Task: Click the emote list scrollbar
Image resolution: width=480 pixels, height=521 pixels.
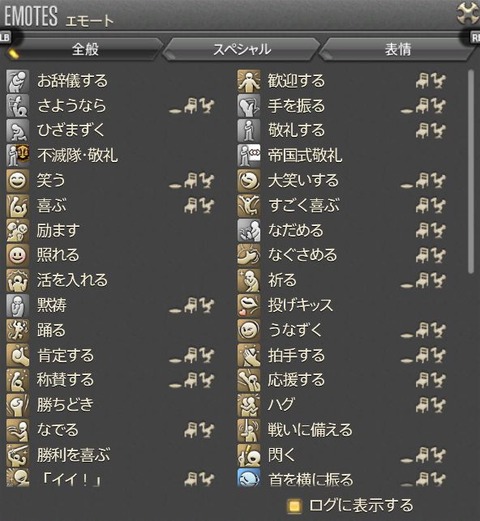Action: coord(471,172)
